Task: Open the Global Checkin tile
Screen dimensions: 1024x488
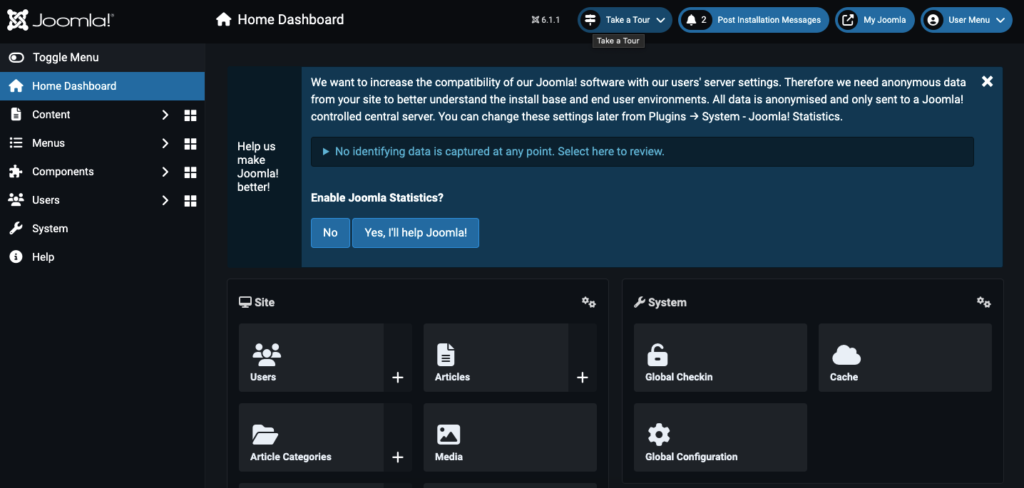Action: click(720, 358)
